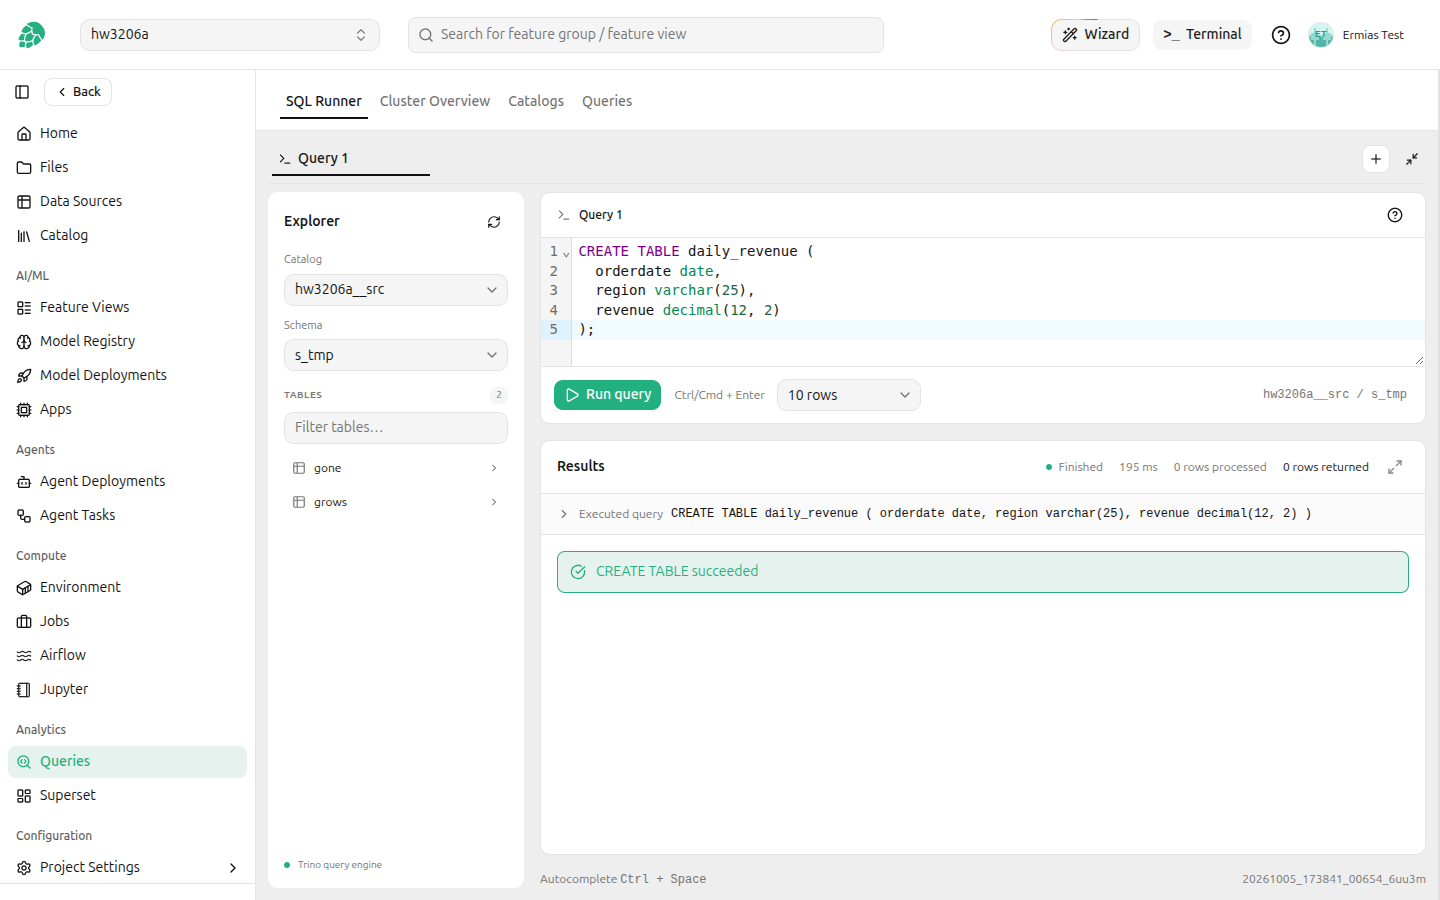Screen dimensions: 1440x900
Task: Open Jupyter from the sidebar
Action: (127, 689)
